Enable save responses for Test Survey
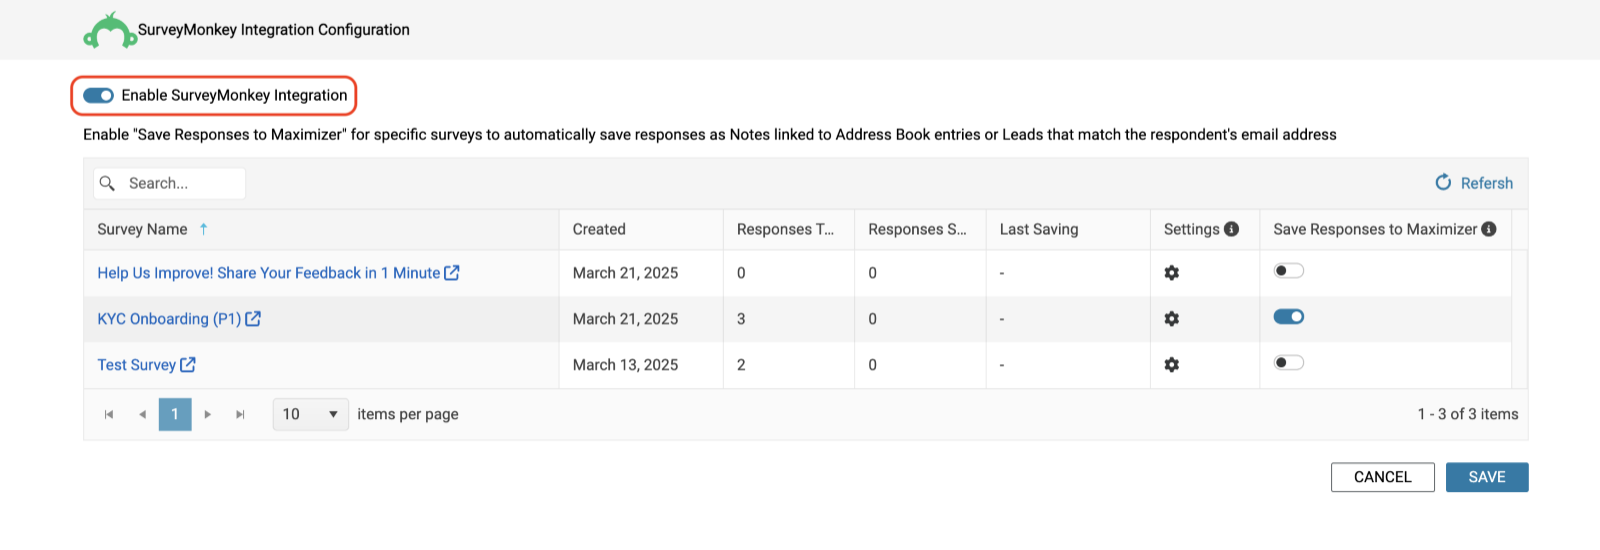Viewport: 1600px width, 550px height. point(1289,363)
